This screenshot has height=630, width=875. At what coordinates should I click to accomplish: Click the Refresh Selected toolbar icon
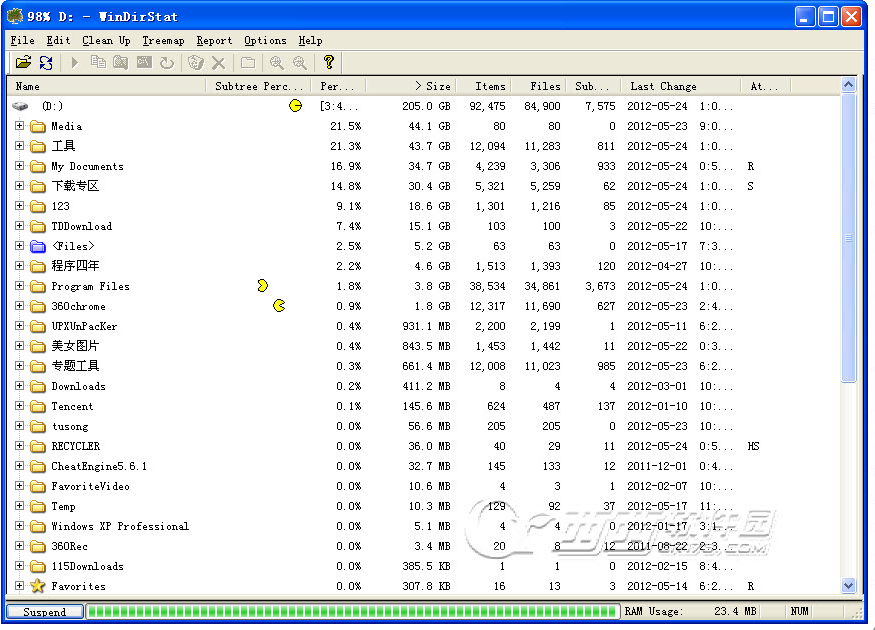pos(167,62)
